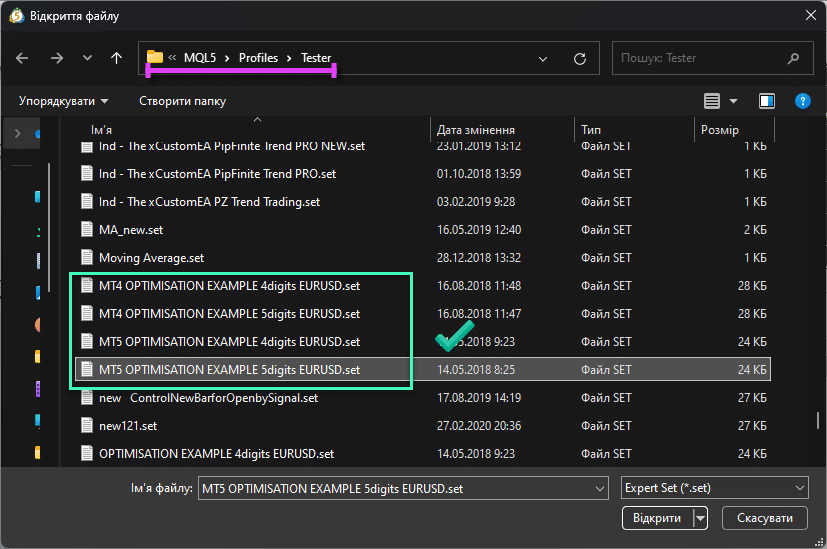The width and height of the screenshot is (827, 549).
Task: Click the view layout icon
Action: [712, 101]
